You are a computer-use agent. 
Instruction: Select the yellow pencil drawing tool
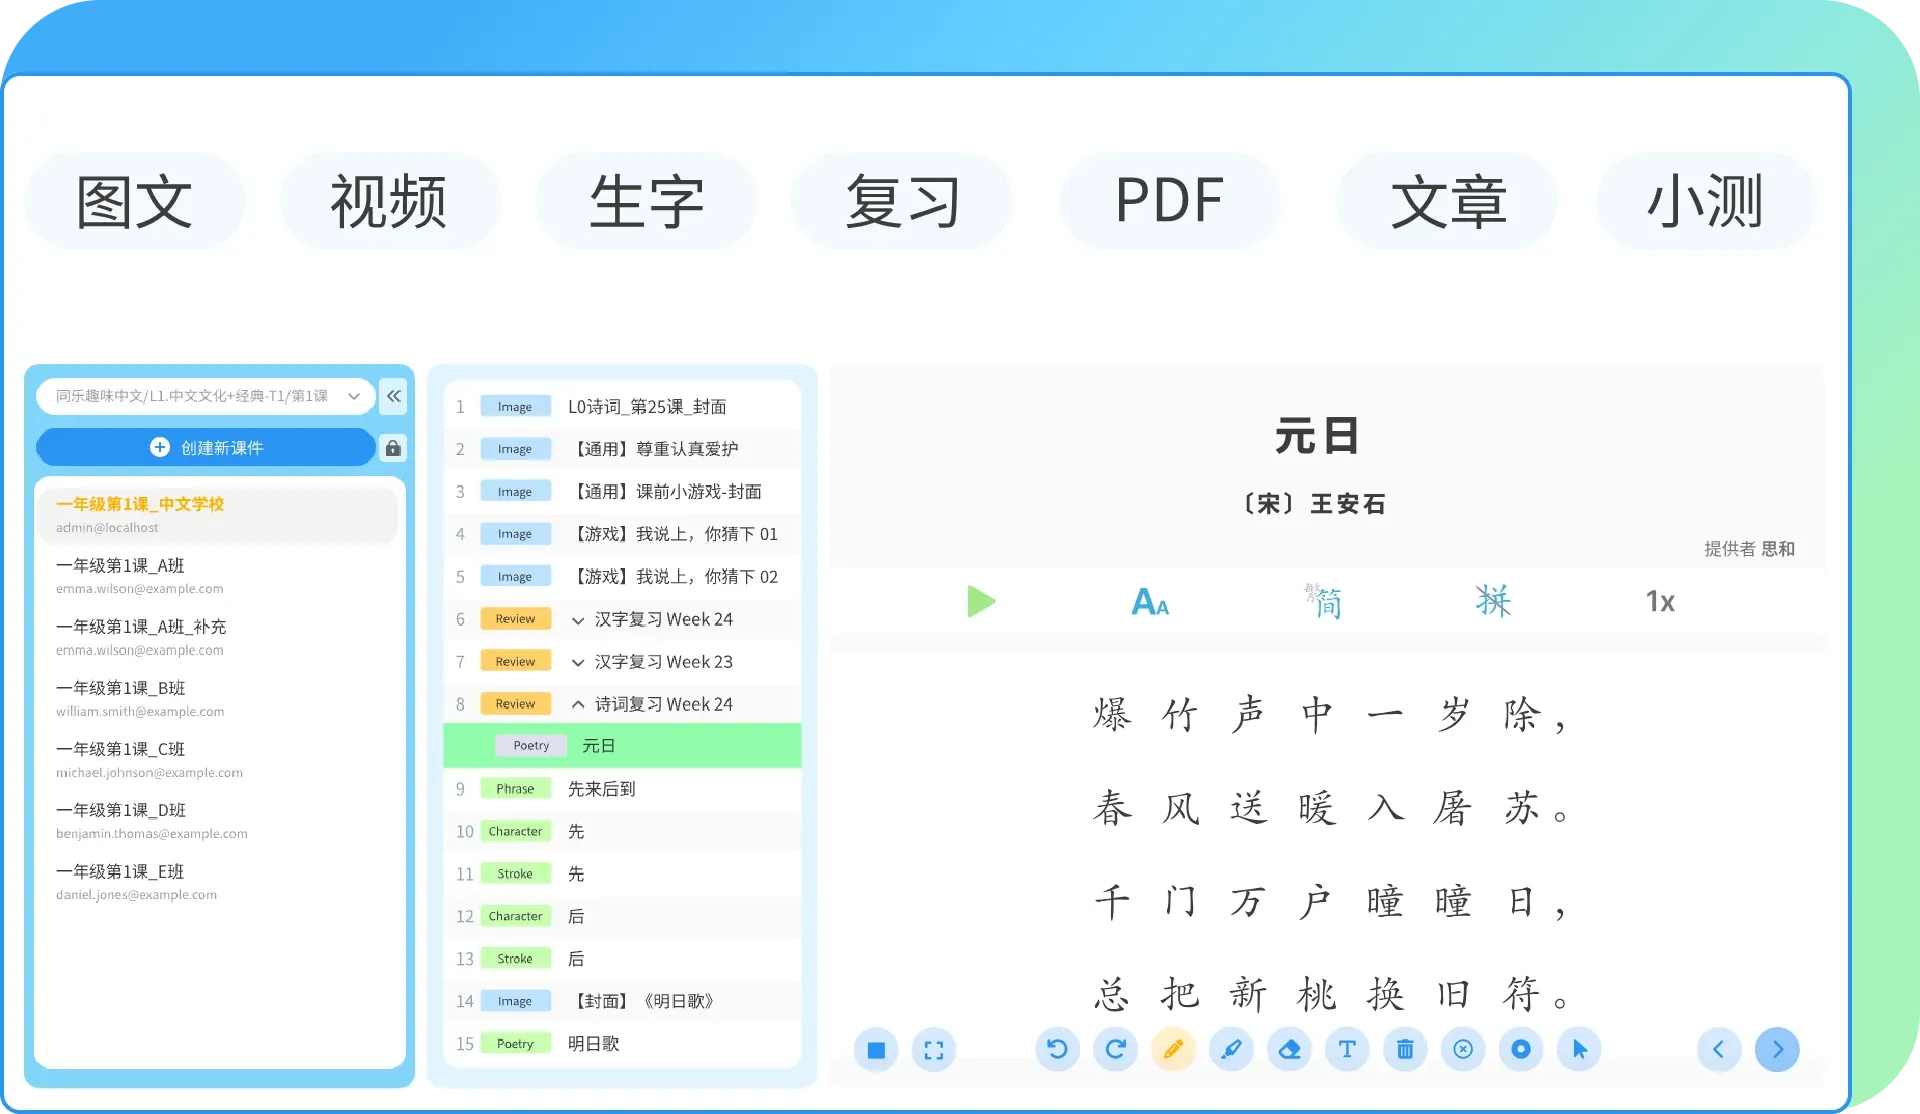pos(1173,1049)
